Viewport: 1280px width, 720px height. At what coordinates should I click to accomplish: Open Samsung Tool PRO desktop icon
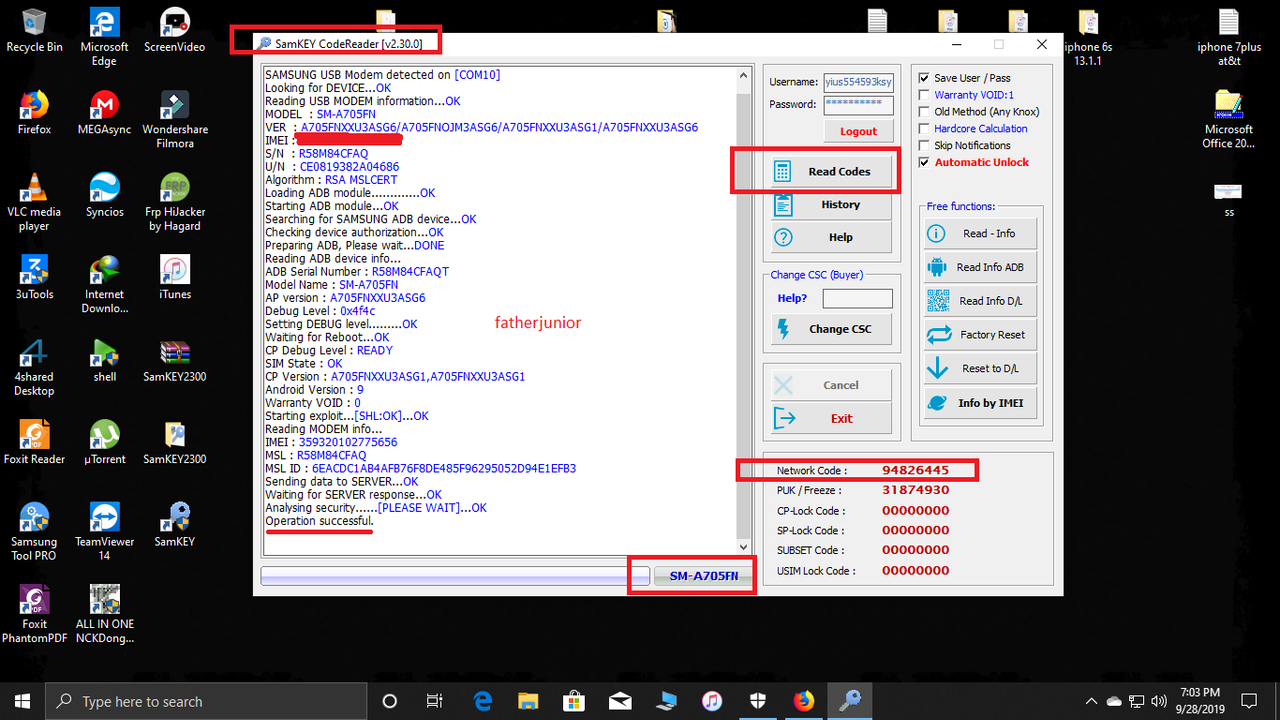[34, 532]
